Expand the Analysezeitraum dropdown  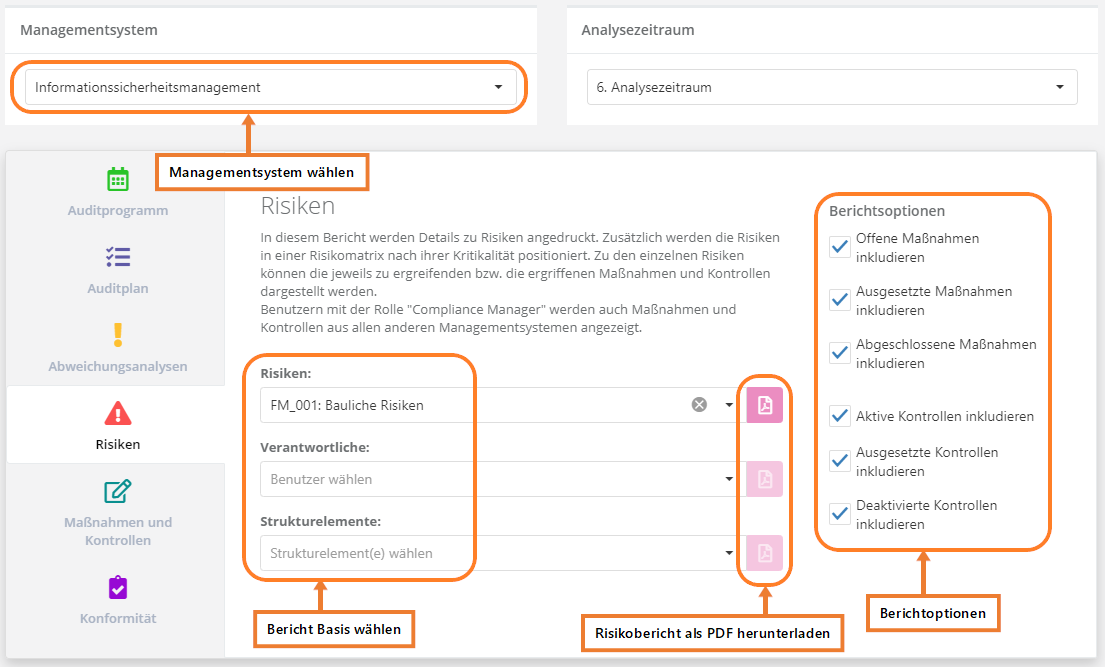coord(831,87)
